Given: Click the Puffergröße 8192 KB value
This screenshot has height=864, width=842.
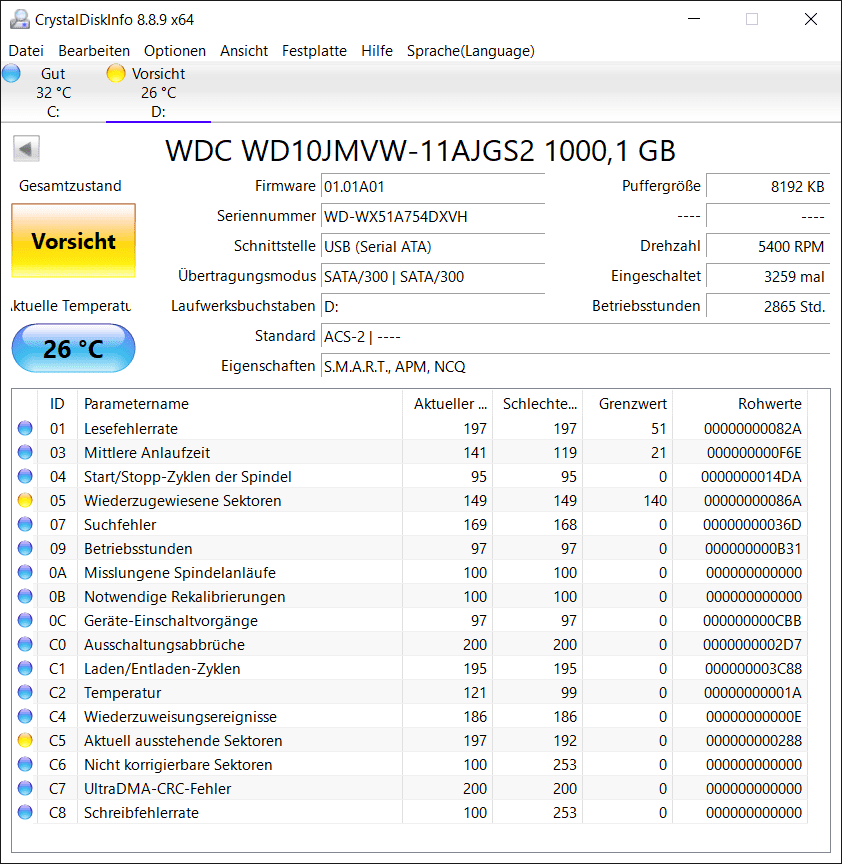Looking at the screenshot, I should coord(768,186).
